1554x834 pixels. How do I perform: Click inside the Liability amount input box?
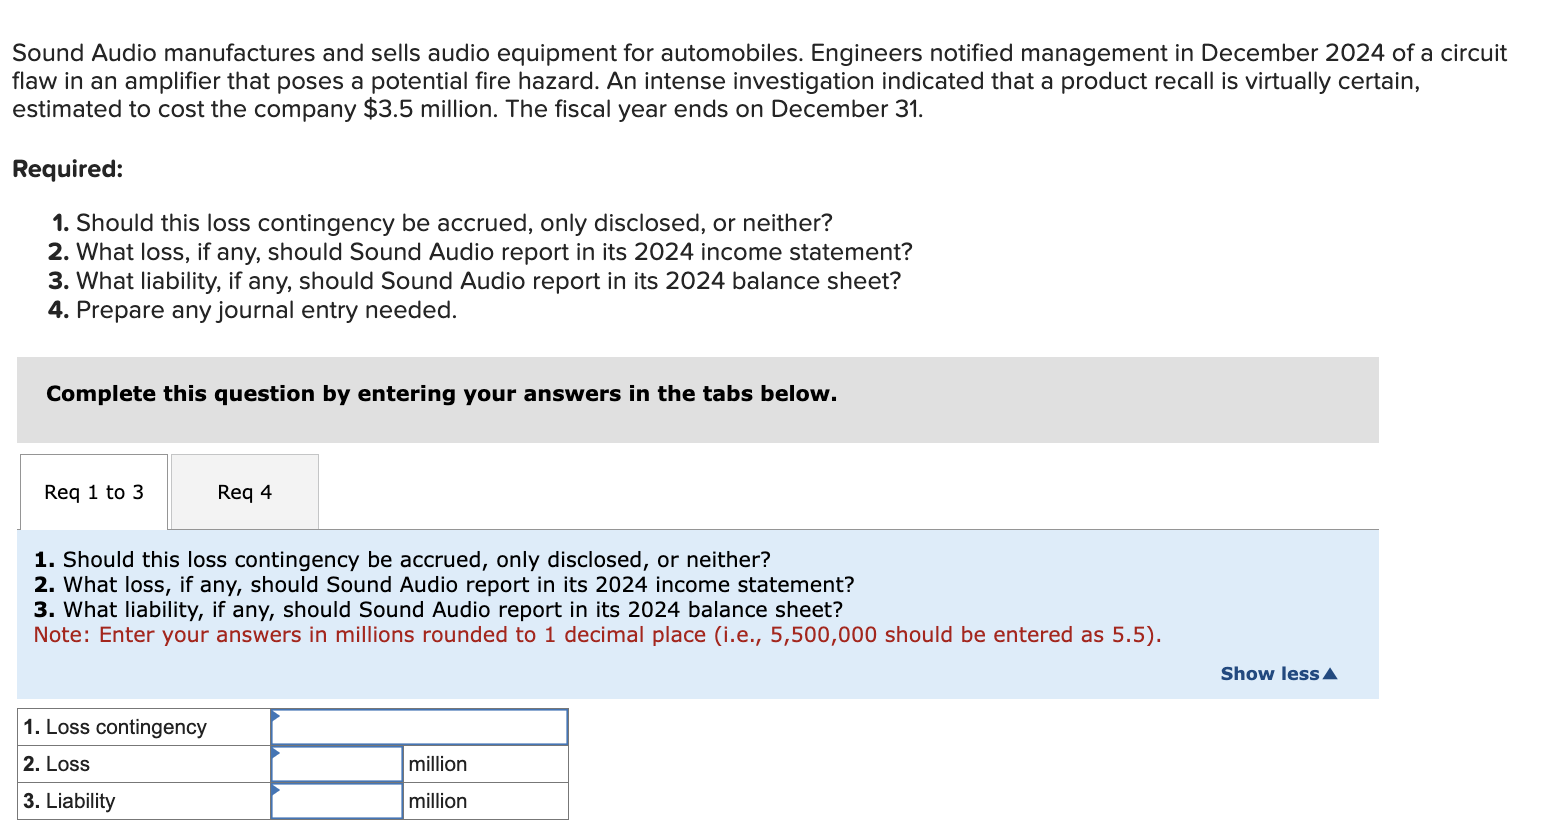(337, 800)
